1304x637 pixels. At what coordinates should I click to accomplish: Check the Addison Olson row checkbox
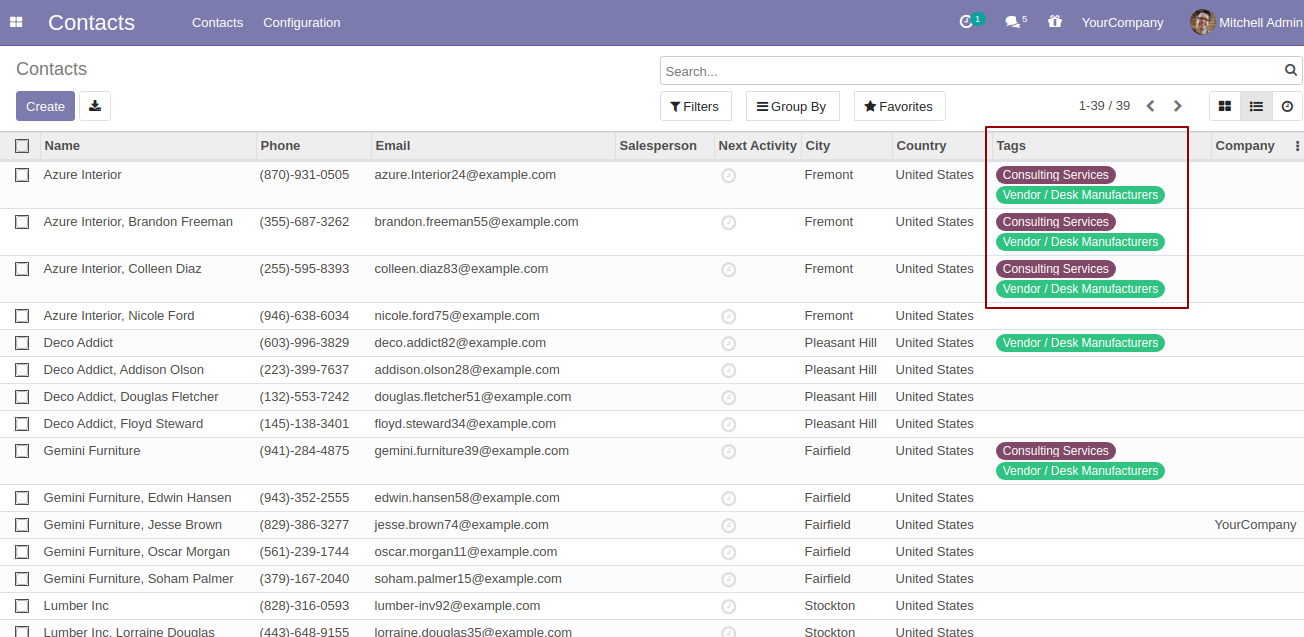tap(22, 370)
